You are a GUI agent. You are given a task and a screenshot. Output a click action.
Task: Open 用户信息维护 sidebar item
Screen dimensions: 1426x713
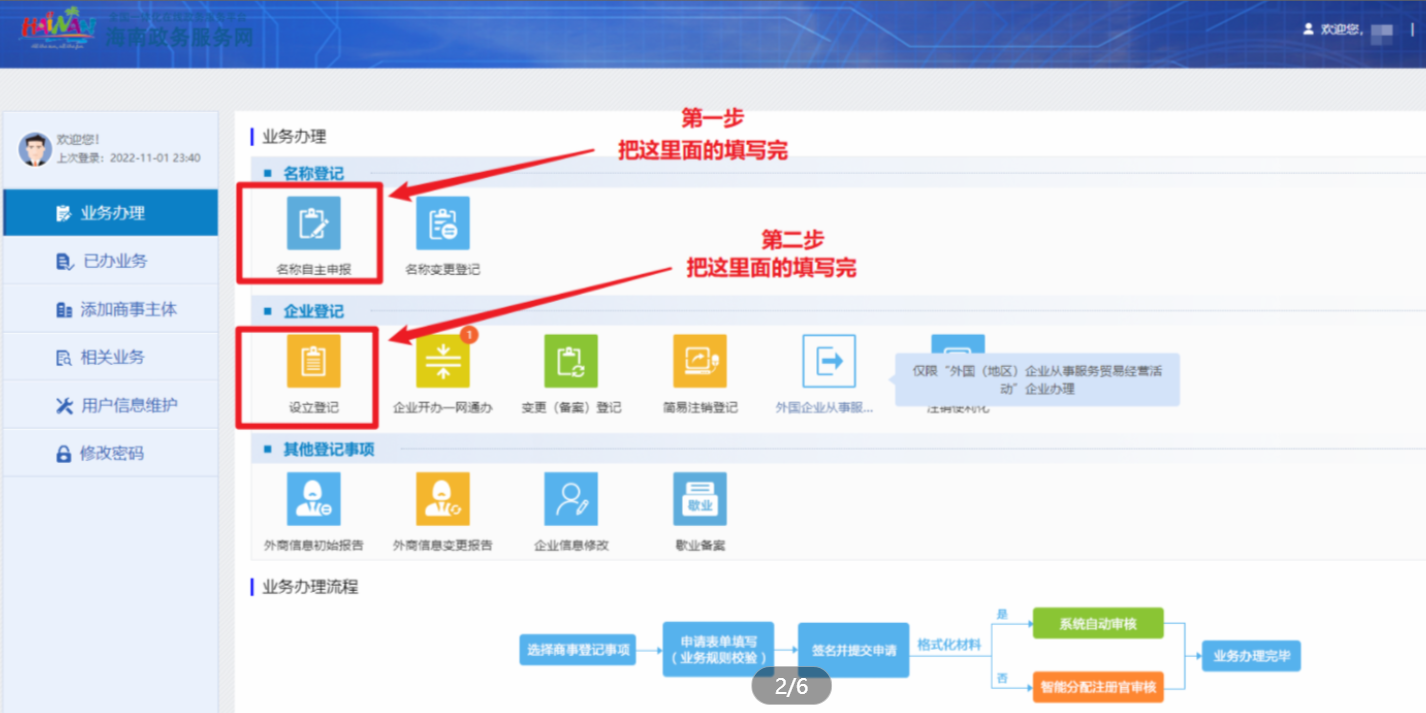[x=111, y=405]
